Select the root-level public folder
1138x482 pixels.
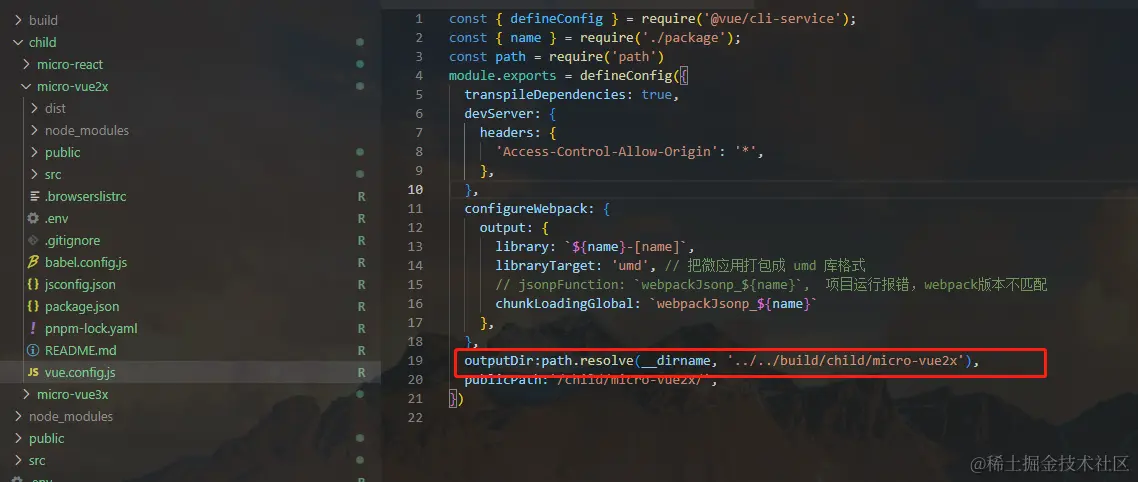click(x=46, y=438)
